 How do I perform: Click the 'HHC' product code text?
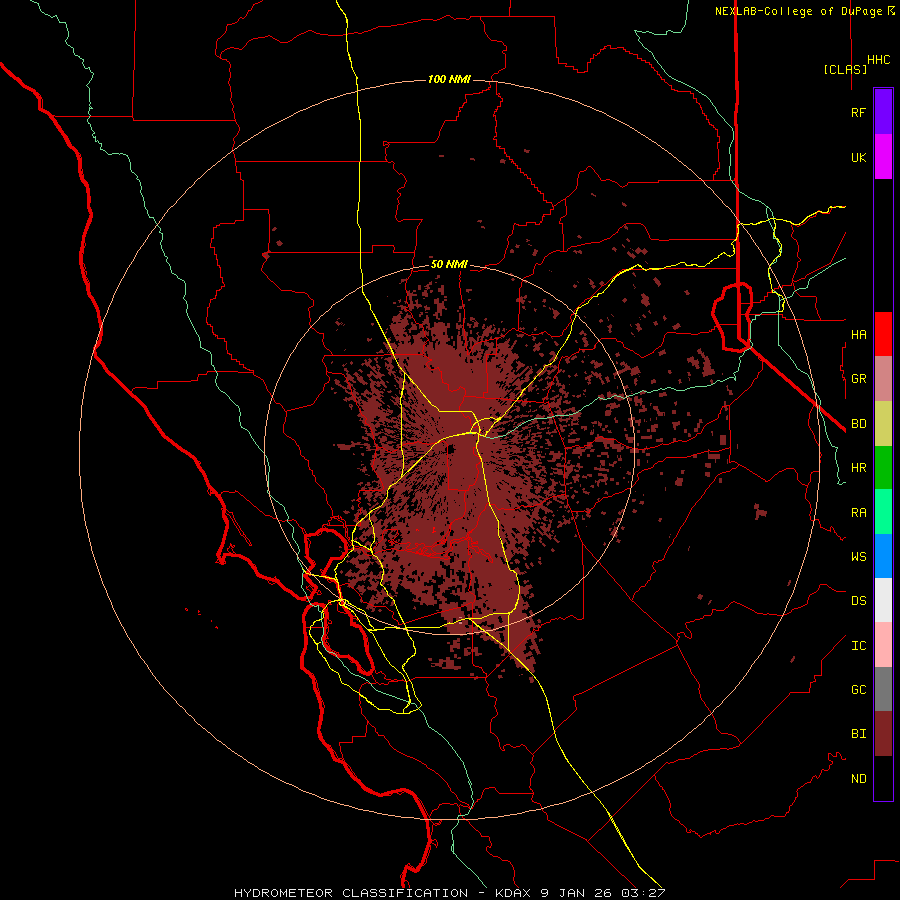pos(879,60)
